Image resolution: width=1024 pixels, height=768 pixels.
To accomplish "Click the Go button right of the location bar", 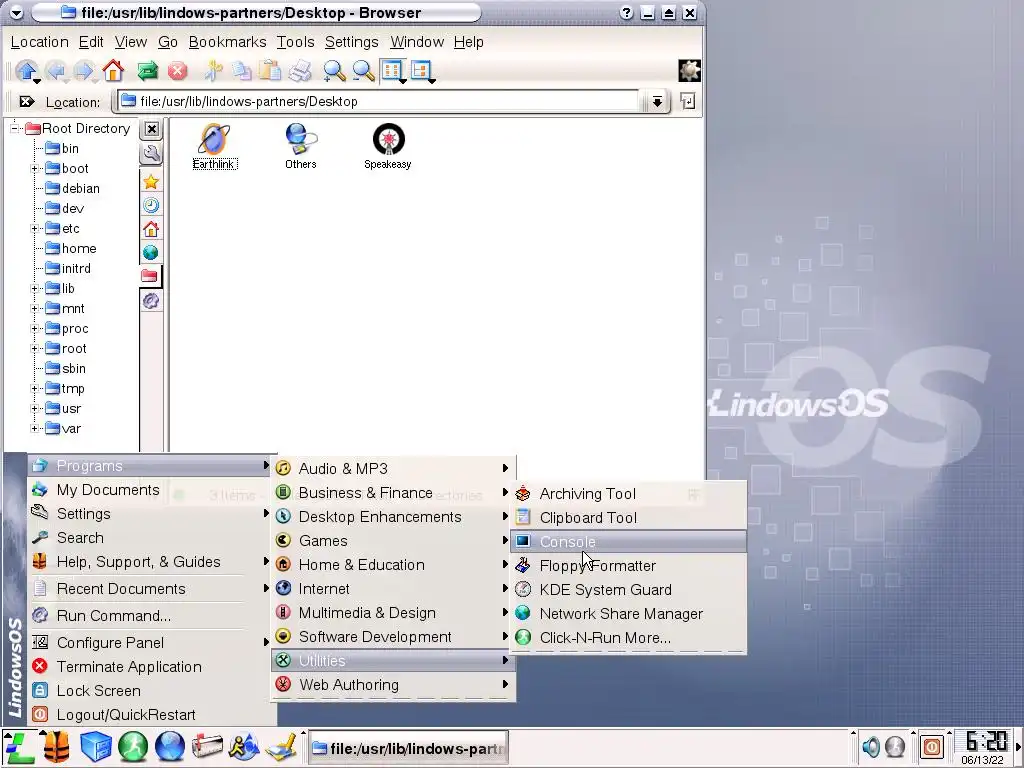I will (688, 101).
